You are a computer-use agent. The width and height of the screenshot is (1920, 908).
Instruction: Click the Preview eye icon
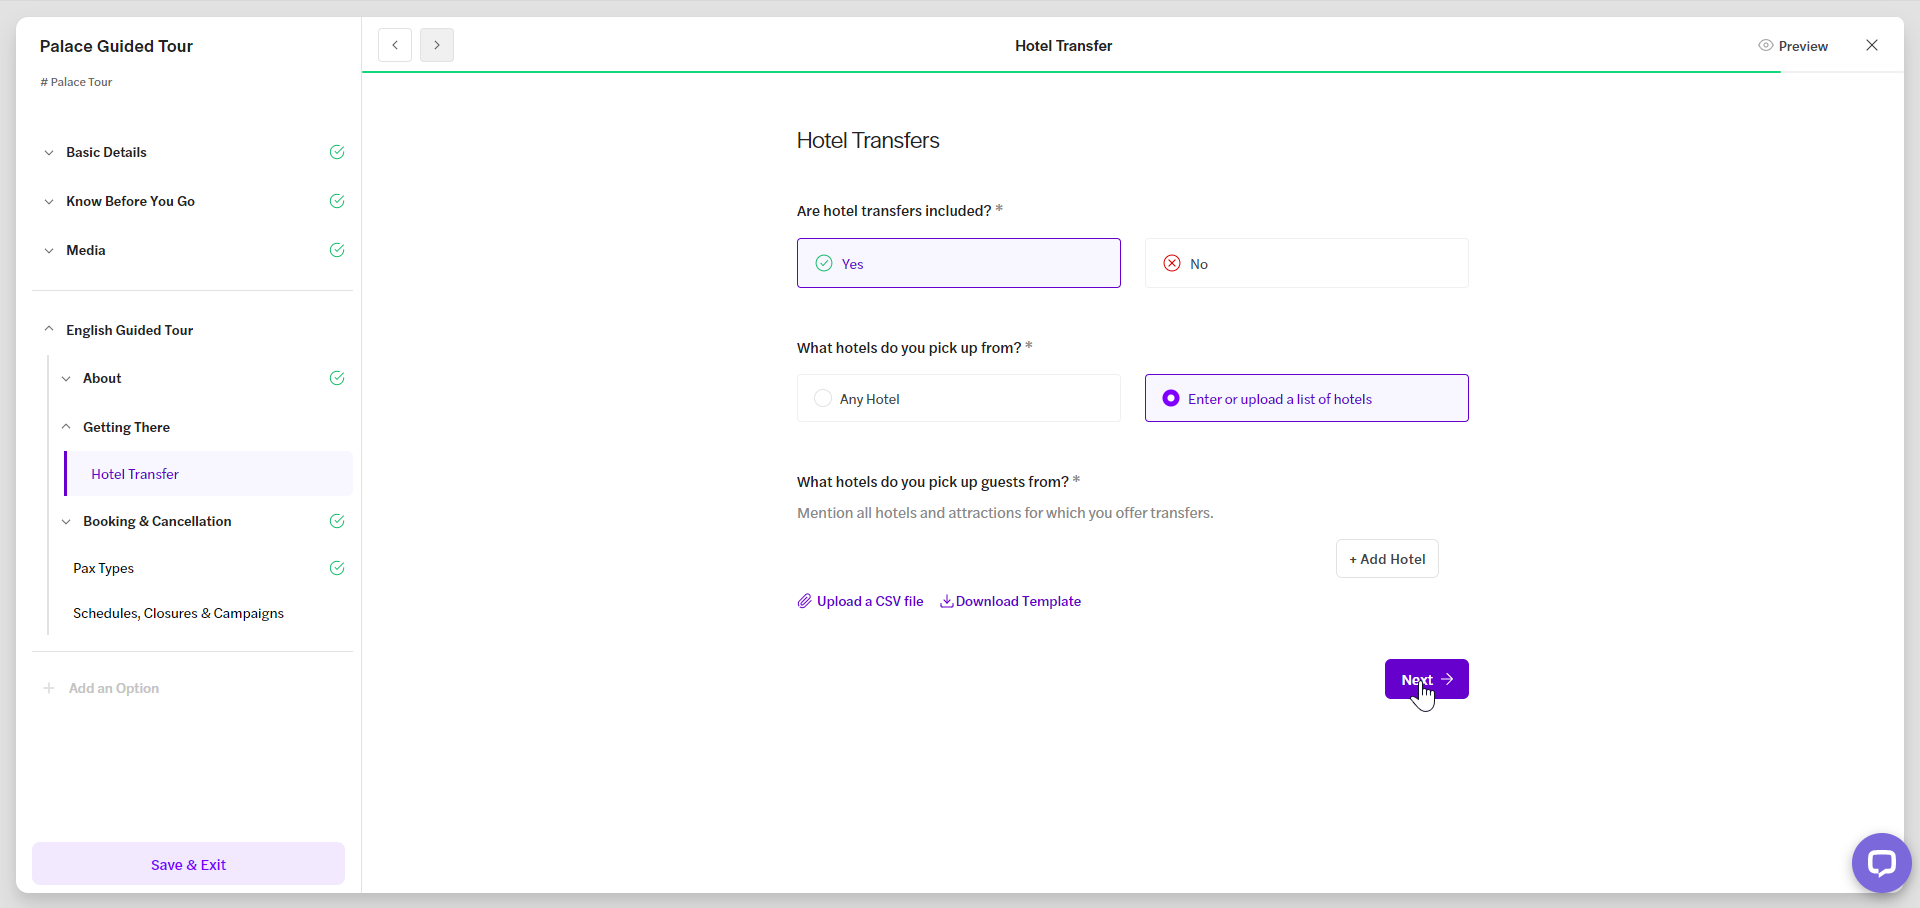[x=1766, y=46]
